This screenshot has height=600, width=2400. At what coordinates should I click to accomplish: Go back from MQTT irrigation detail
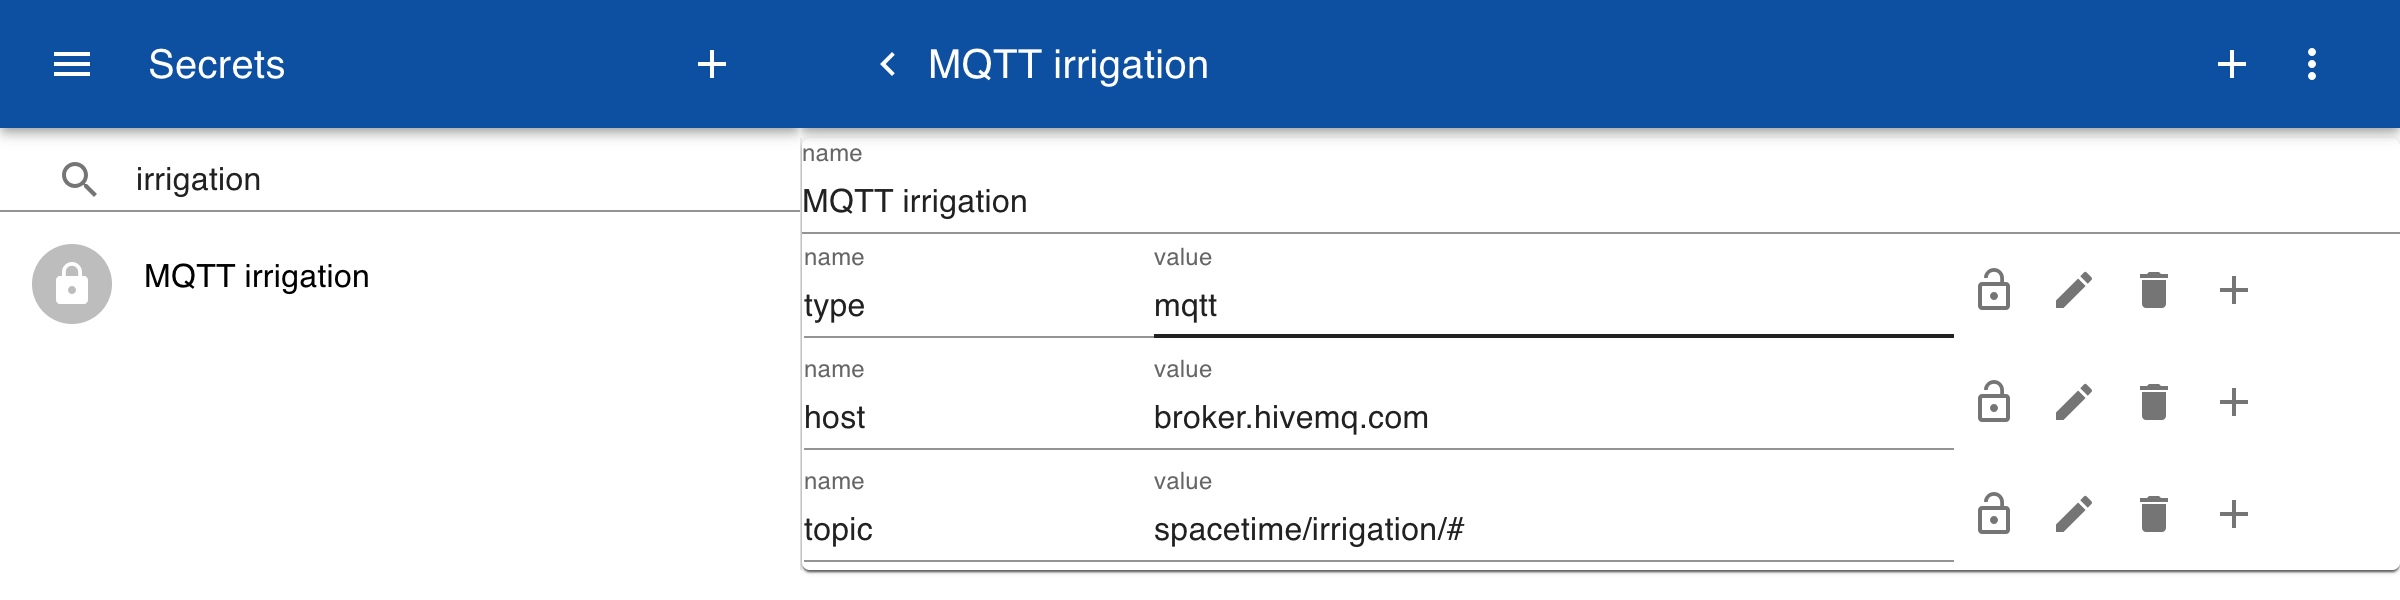tap(887, 65)
